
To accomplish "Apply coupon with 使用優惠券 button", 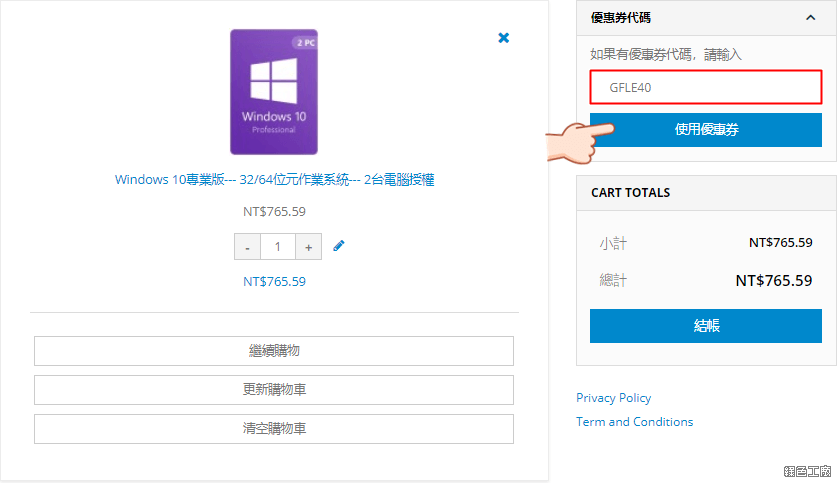I will 706,130.
